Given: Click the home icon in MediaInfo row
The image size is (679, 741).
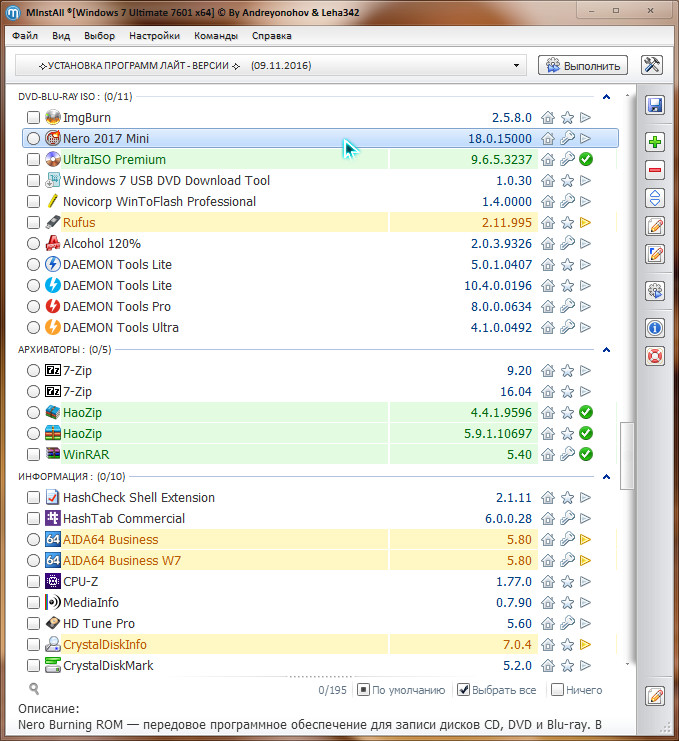Looking at the screenshot, I should click(548, 603).
